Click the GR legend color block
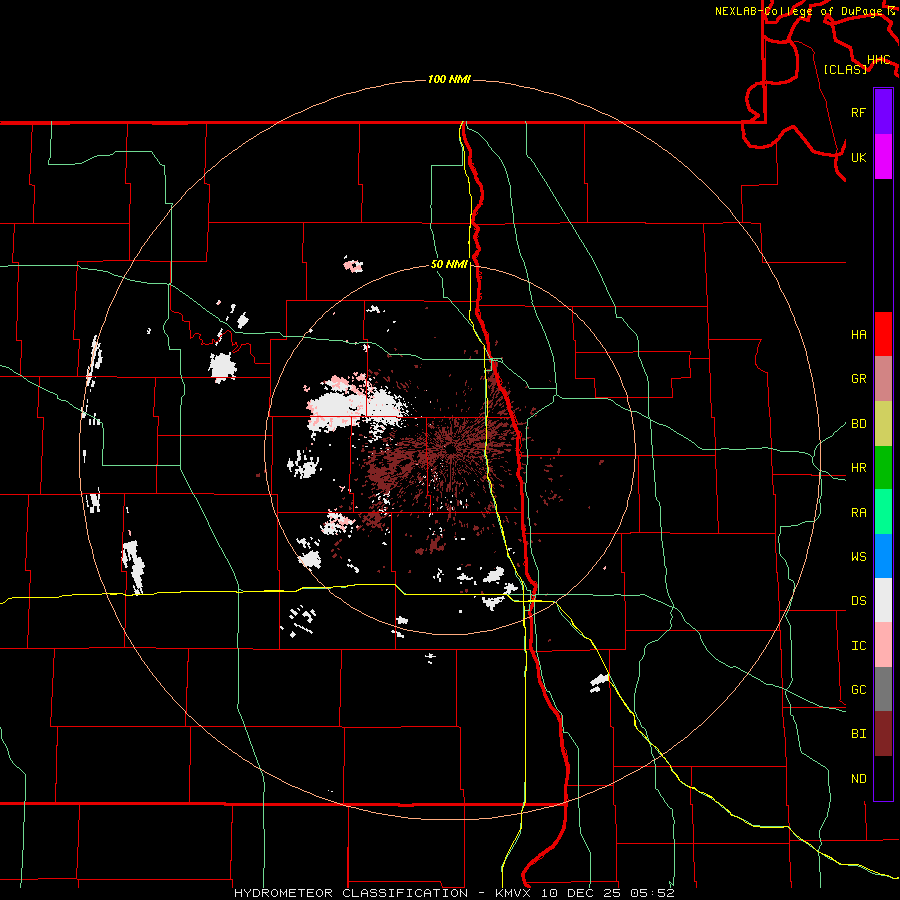900x900 pixels. pyautogui.click(x=883, y=379)
